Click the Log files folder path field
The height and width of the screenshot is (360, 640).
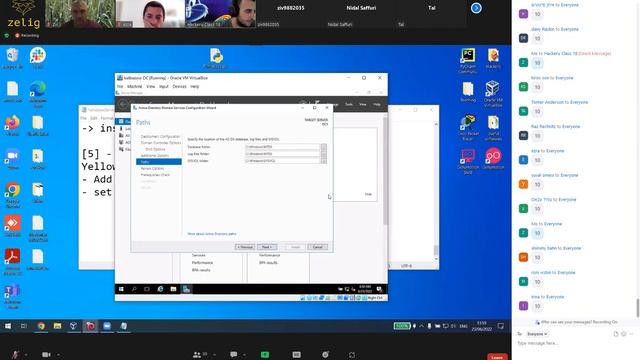coord(282,154)
